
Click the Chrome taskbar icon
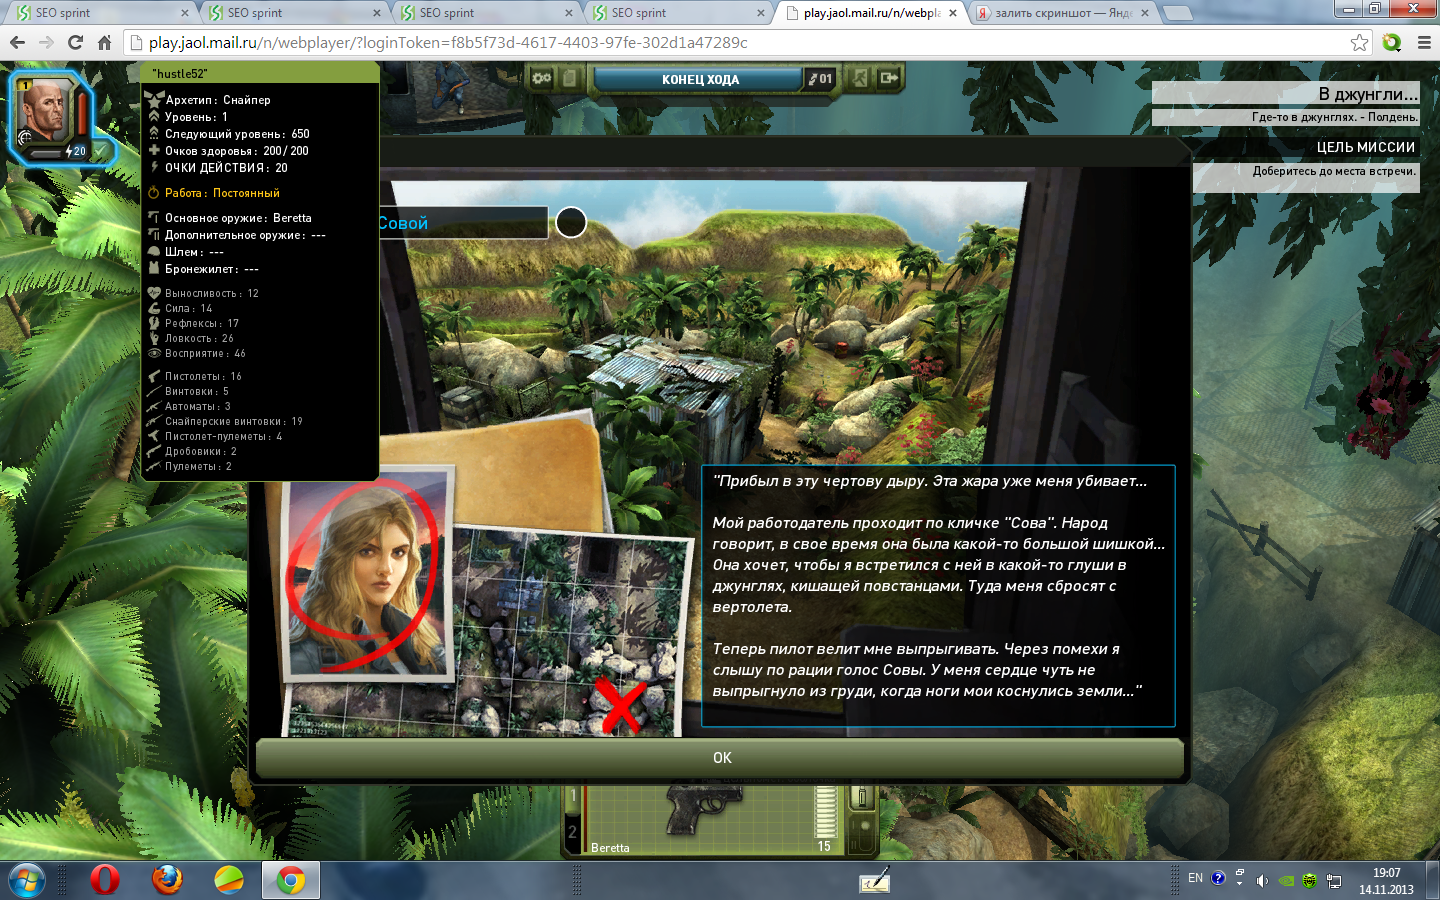[x=291, y=880]
